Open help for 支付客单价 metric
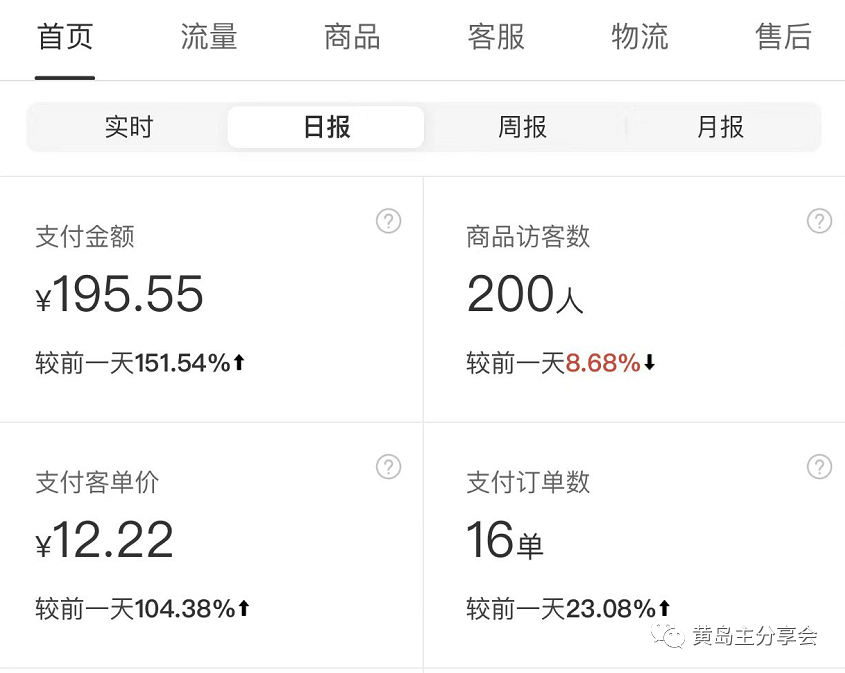Image resolution: width=845 pixels, height=673 pixels. 388,466
